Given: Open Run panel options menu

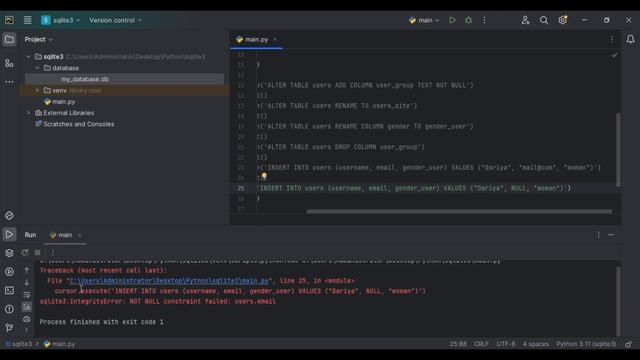Looking at the screenshot, I should click(x=598, y=235).
